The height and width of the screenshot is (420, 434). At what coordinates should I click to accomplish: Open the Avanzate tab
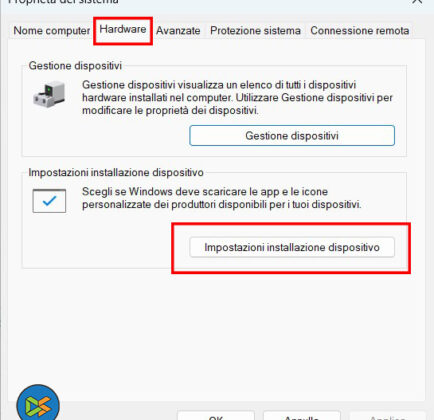point(178,31)
